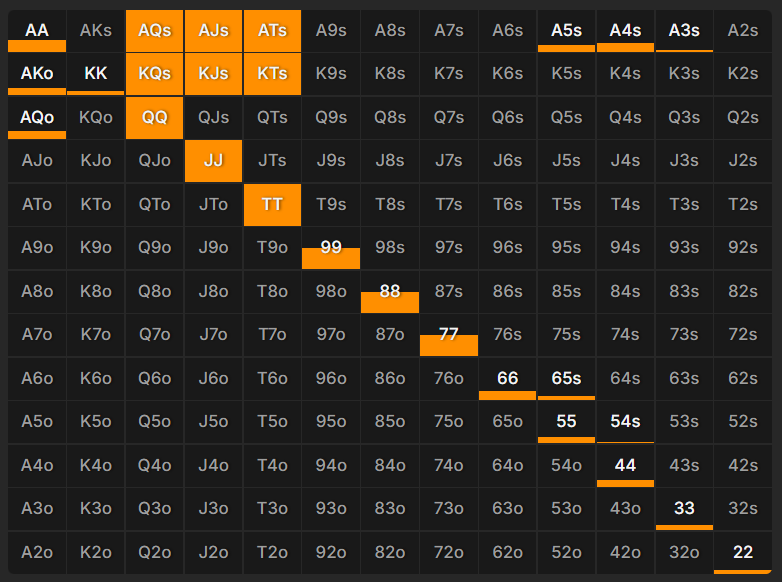Click the AQo offsuit cell
Image resolution: width=782 pixels, height=582 pixels.
click(x=37, y=117)
